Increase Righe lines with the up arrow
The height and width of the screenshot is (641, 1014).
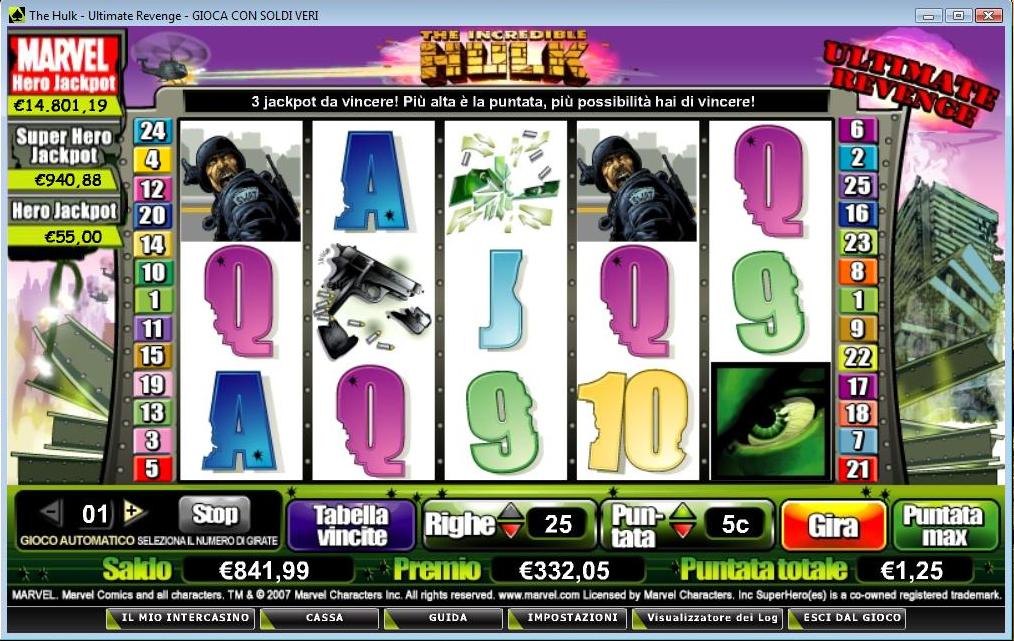(x=511, y=512)
